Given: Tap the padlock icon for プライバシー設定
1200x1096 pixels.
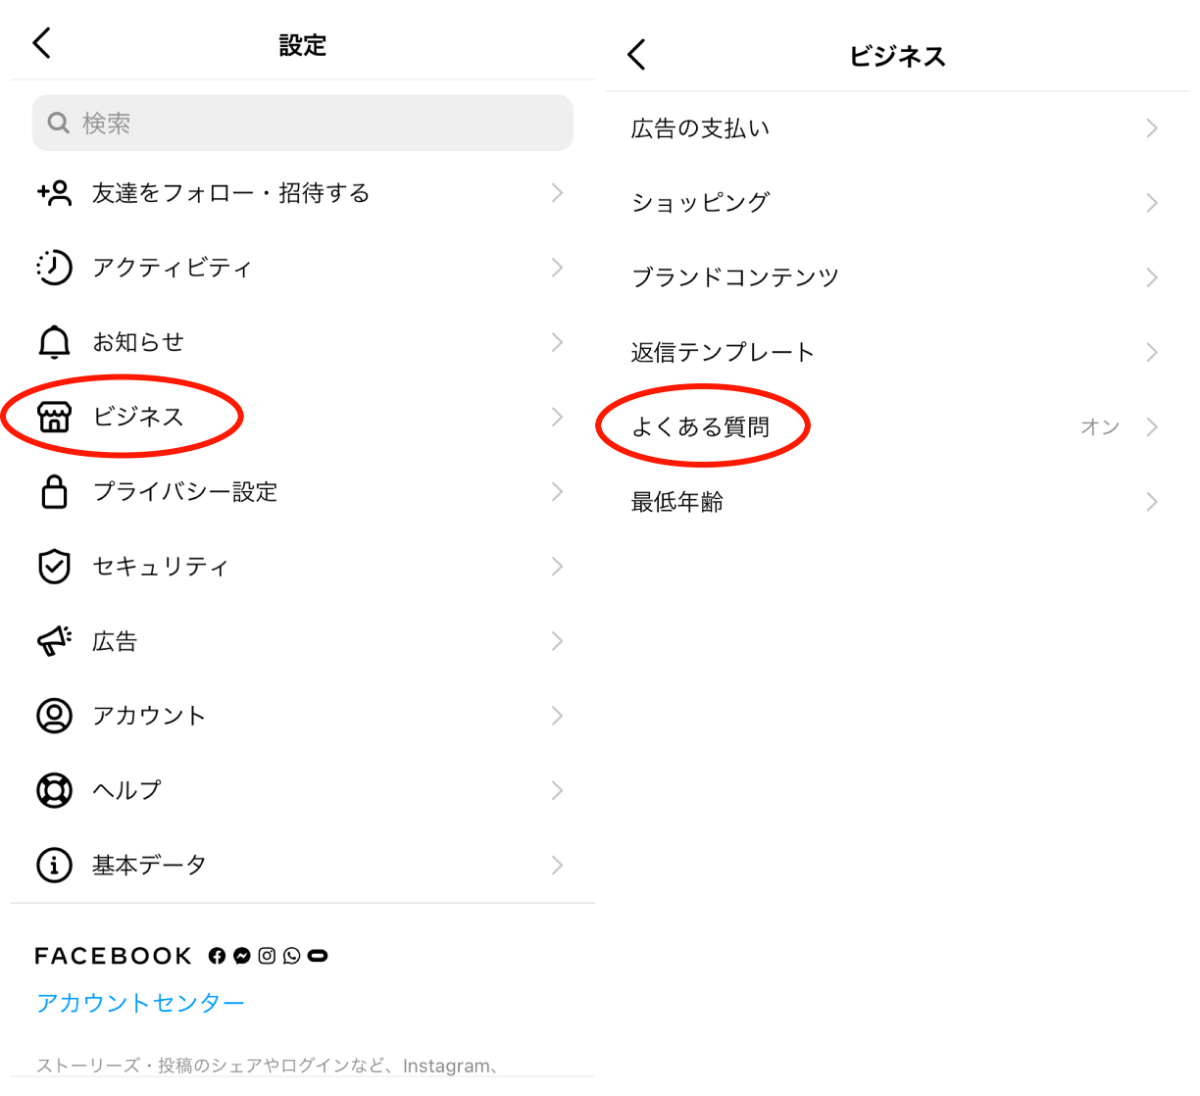Looking at the screenshot, I should pos(54,491).
